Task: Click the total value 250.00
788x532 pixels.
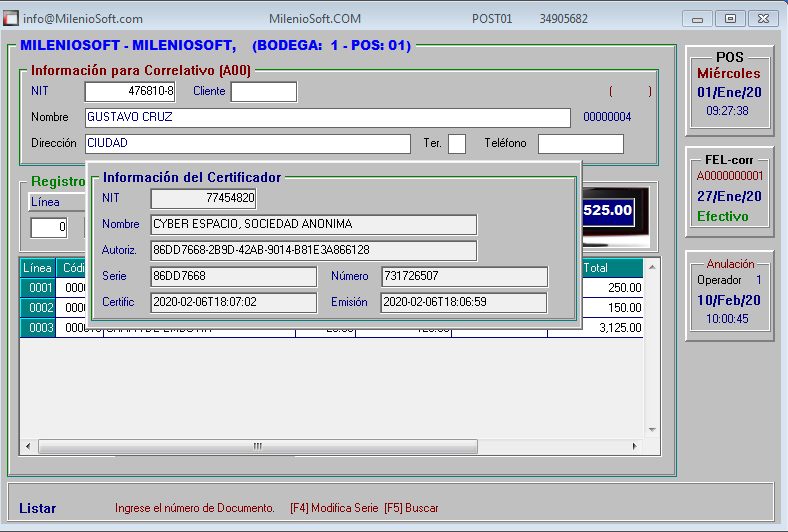Action: click(624, 288)
